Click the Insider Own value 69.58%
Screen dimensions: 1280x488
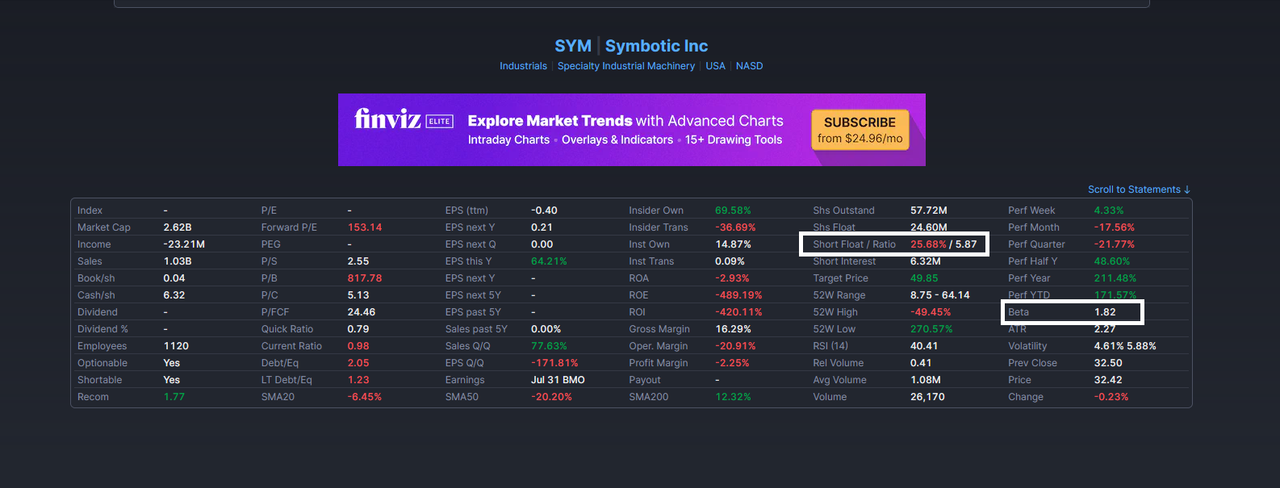tap(733, 210)
